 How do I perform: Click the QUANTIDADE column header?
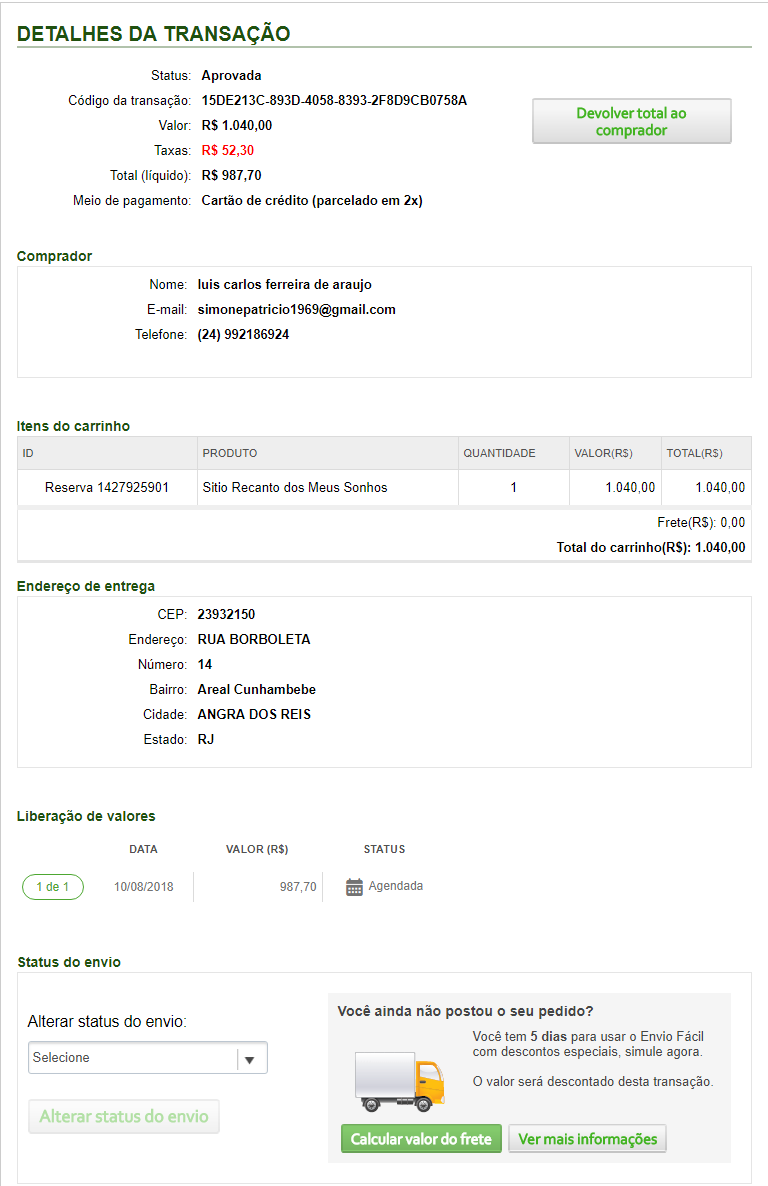(499, 453)
